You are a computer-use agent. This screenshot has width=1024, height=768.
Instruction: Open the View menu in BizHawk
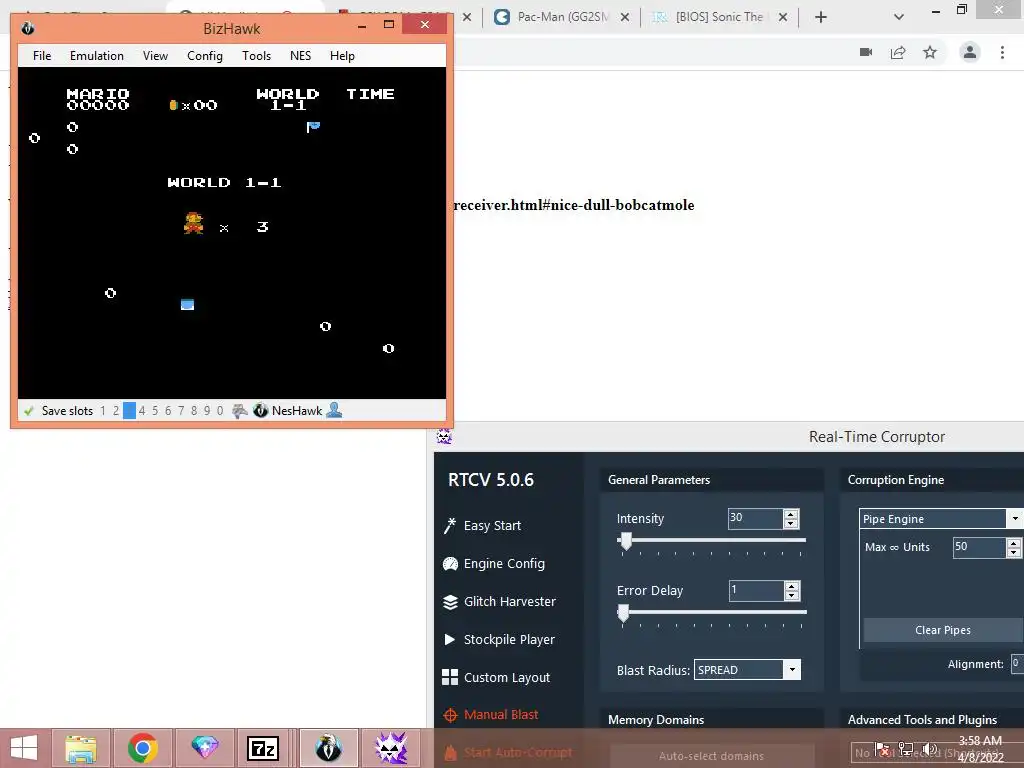click(x=155, y=56)
